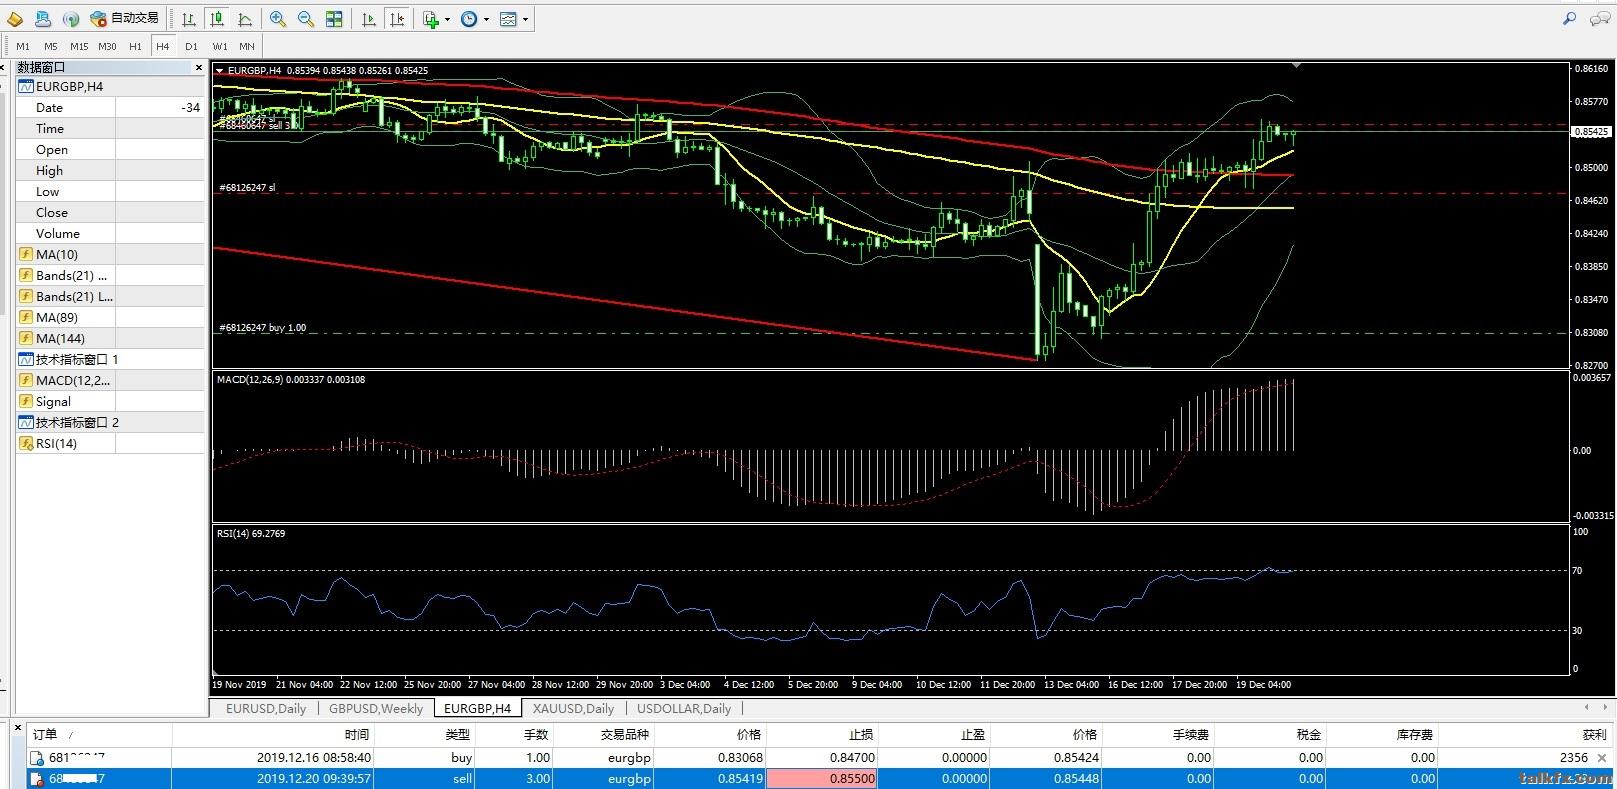Toggle the 自动交易 auto trading button
The width and height of the screenshot is (1617, 789).
[124, 18]
